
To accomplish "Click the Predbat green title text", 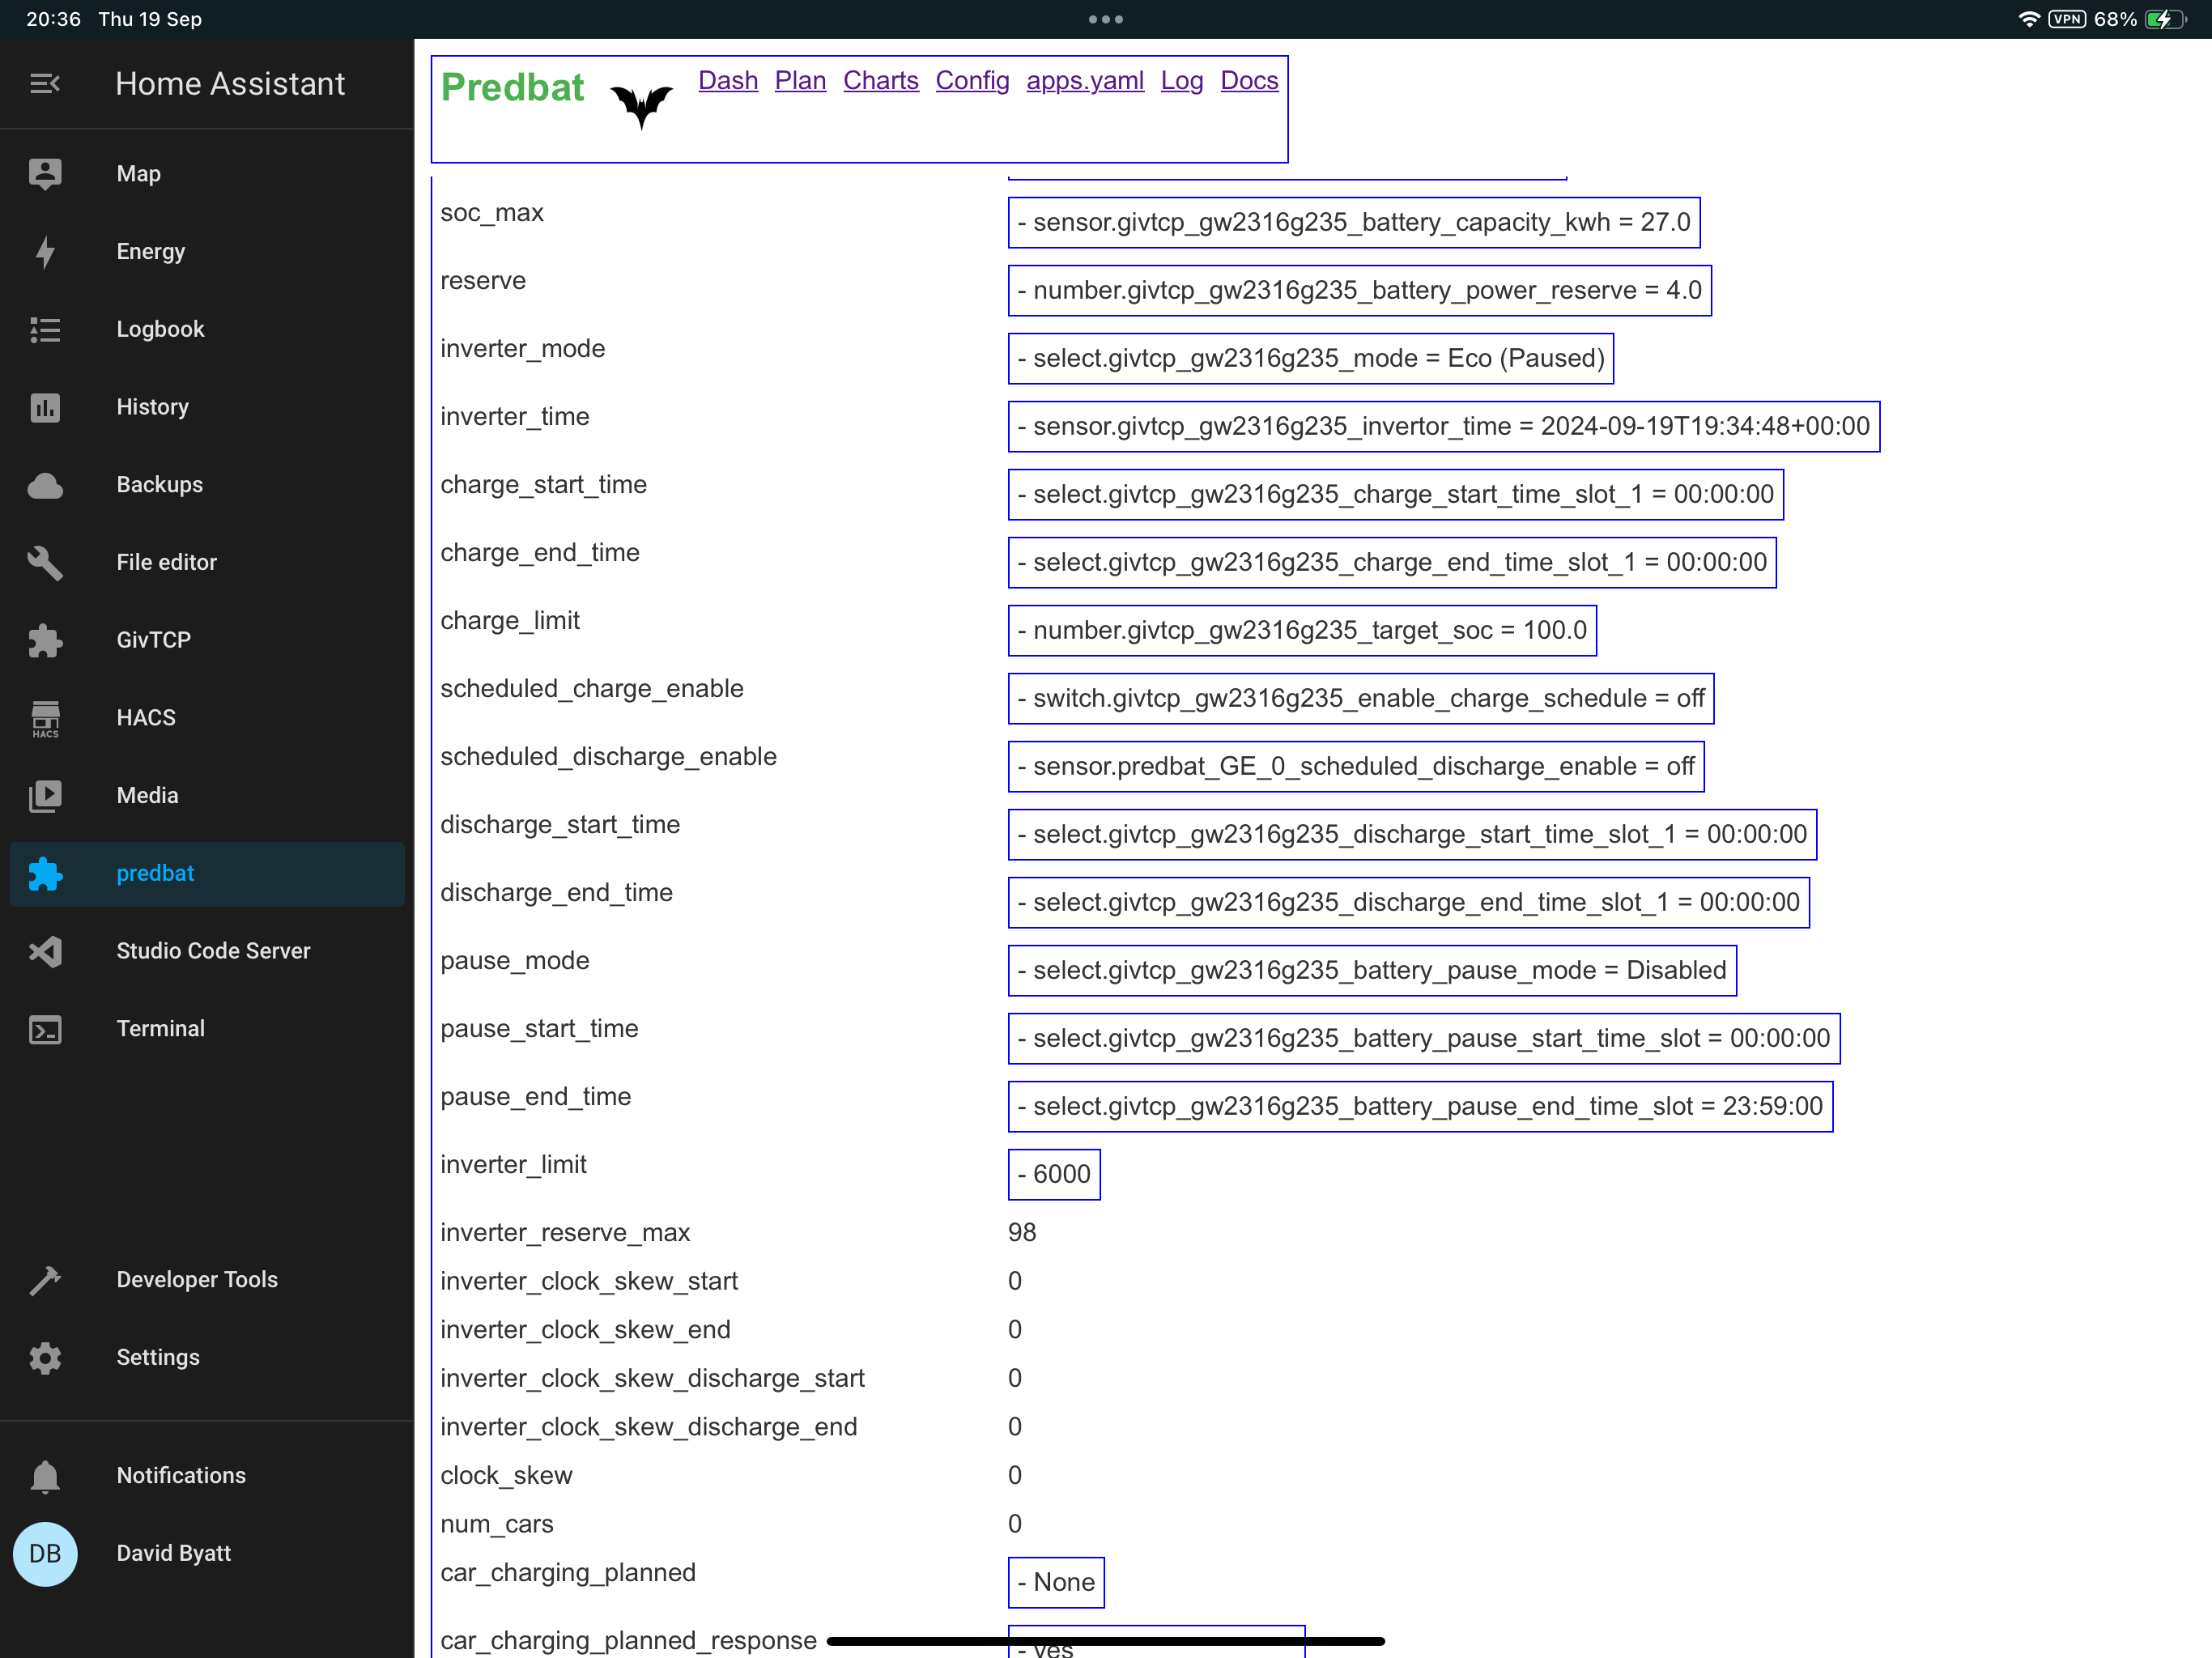I will (512, 88).
